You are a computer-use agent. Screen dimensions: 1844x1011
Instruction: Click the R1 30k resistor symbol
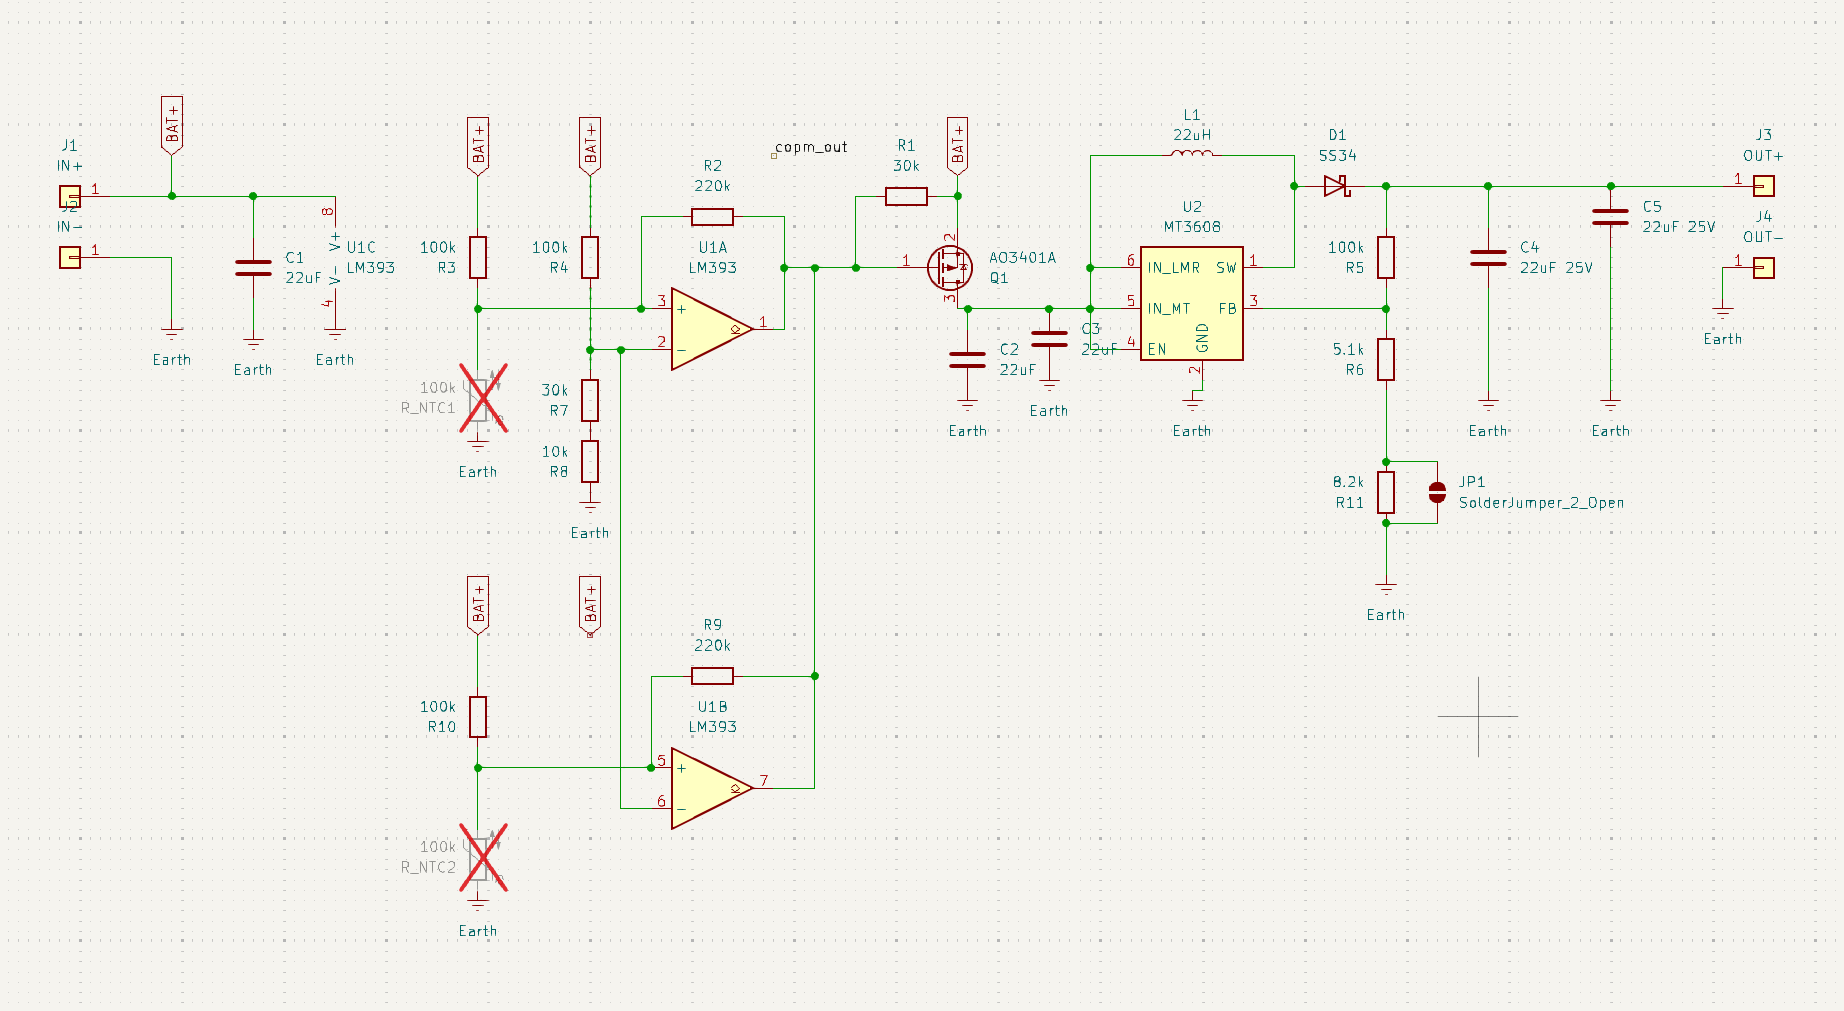pos(906,196)
